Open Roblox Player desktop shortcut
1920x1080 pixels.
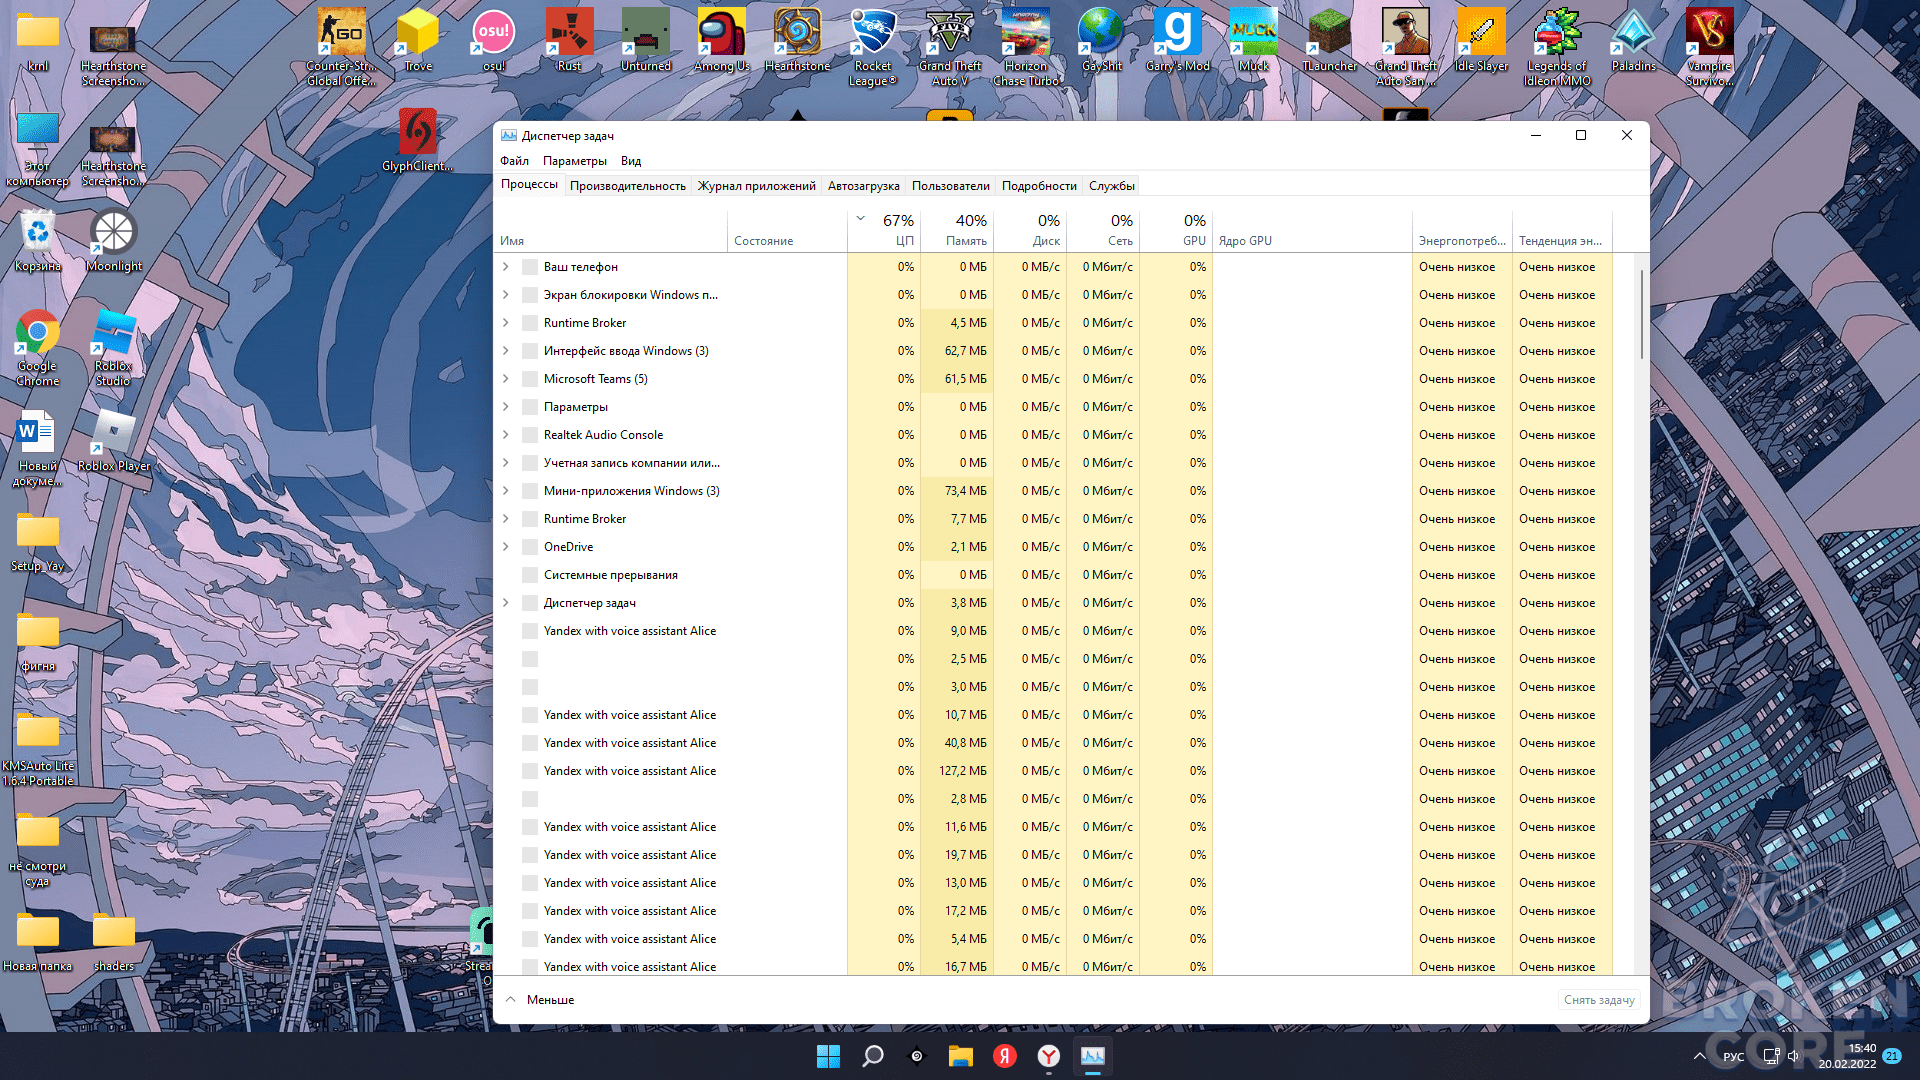click(114, 440)
